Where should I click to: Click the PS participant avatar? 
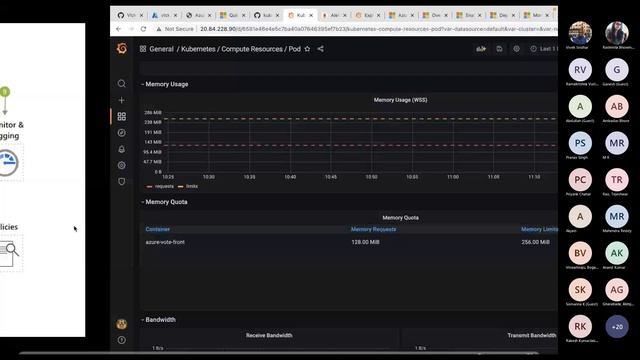580,143
